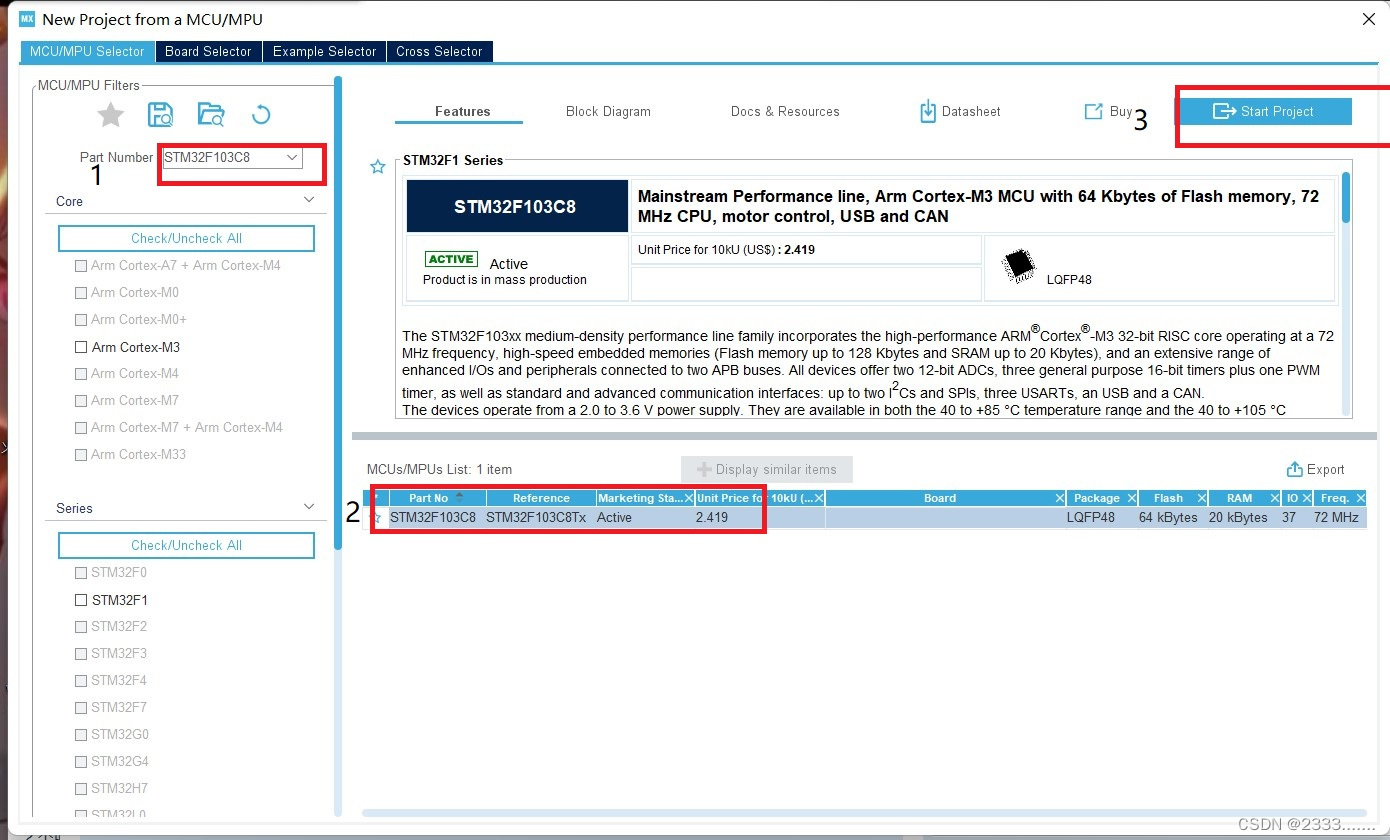The height and width of the screenshot is (840, 1390).
Task: Open the Cross Selector tab
Action: click(x=439, y=51)
